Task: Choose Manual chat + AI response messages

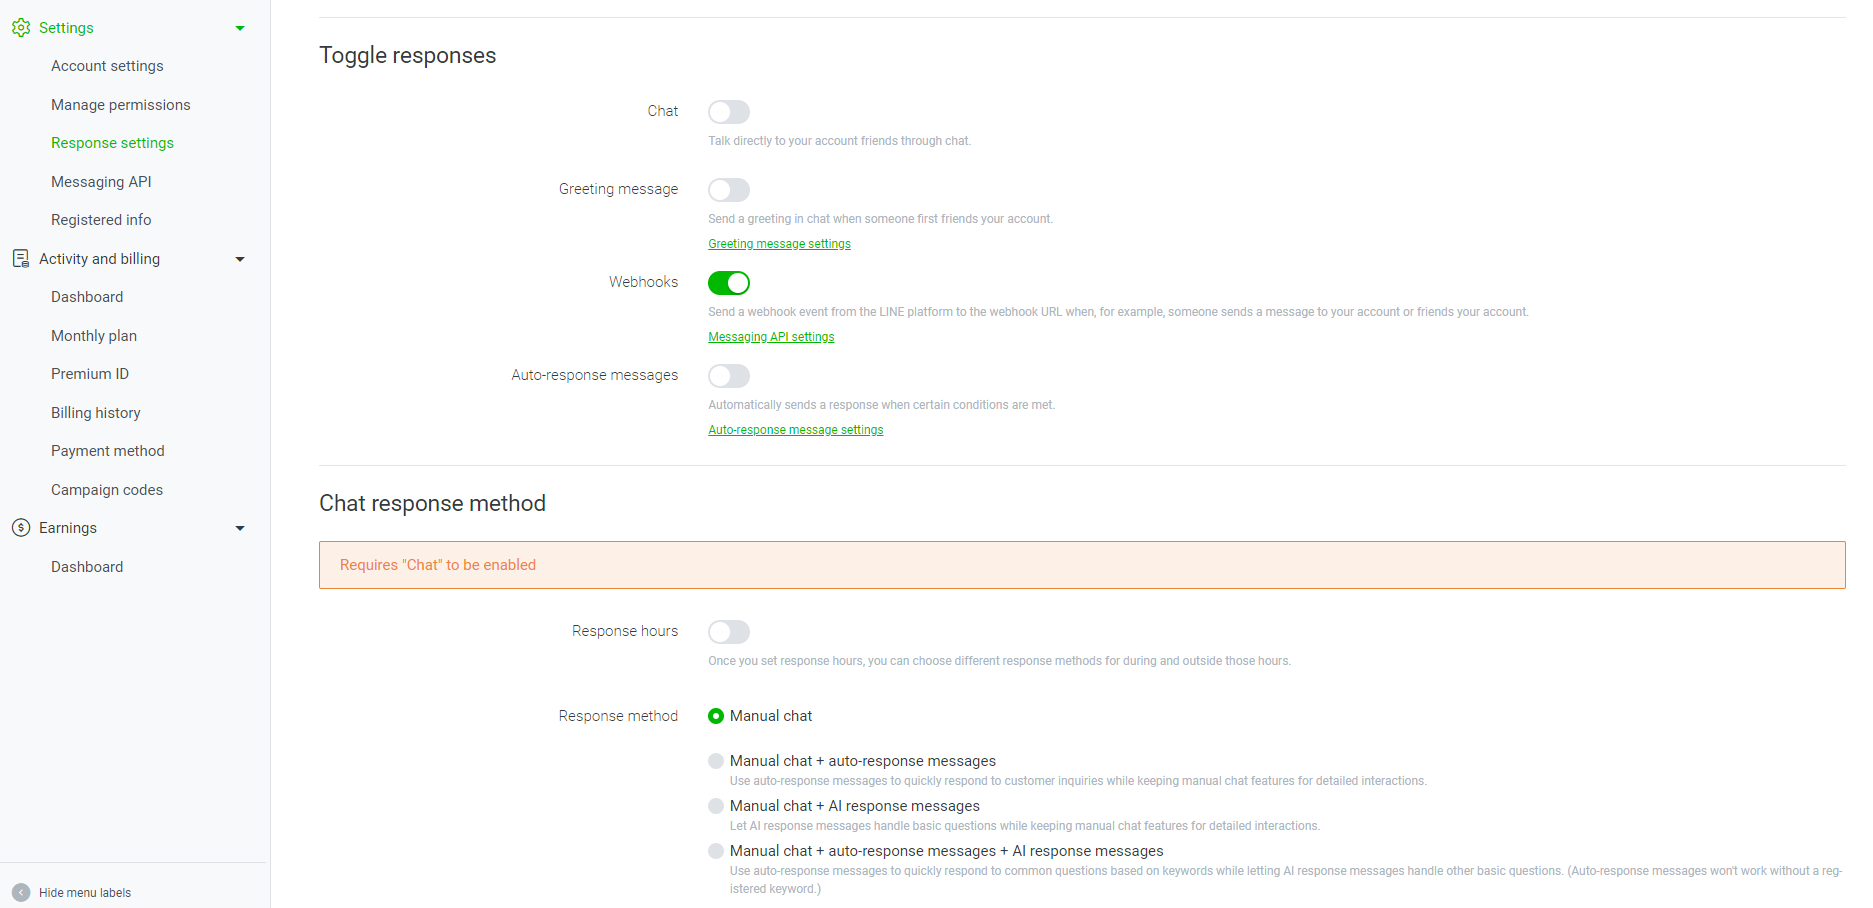Action: [716, 806]
